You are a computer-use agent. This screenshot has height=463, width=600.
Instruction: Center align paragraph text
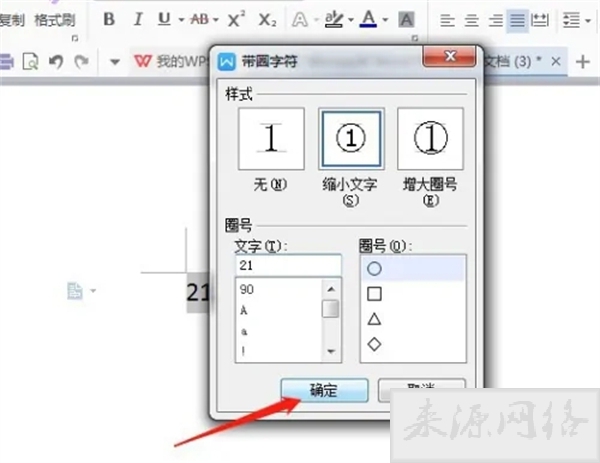(x=471, y=20)
